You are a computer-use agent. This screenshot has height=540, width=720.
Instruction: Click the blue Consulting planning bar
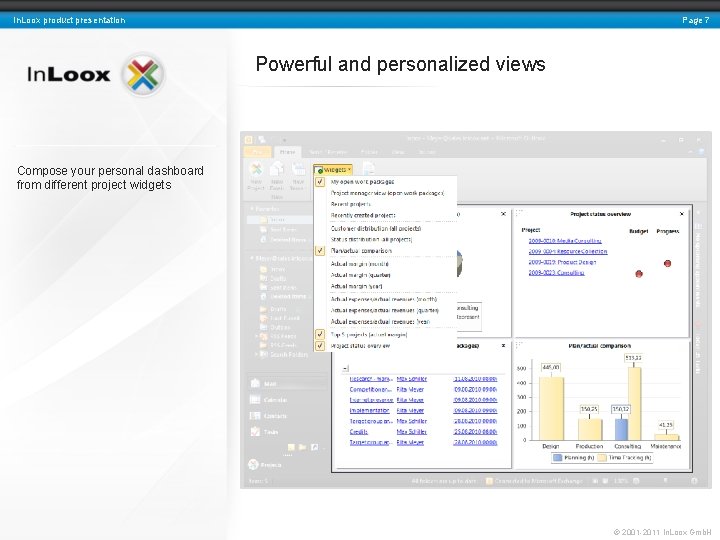click(621, 428)
